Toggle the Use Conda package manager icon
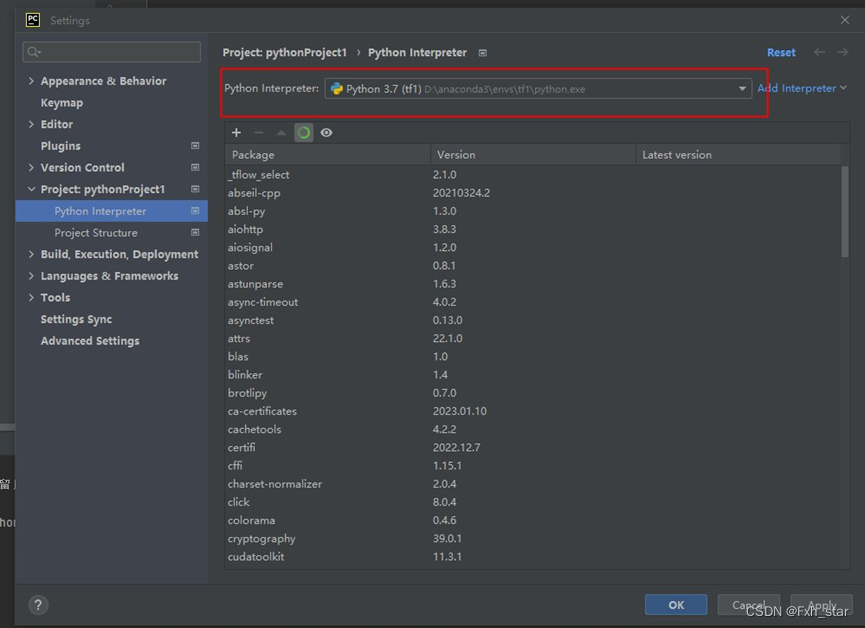Image resolution: width=865 pixels, height=628 pixels. 303,132
